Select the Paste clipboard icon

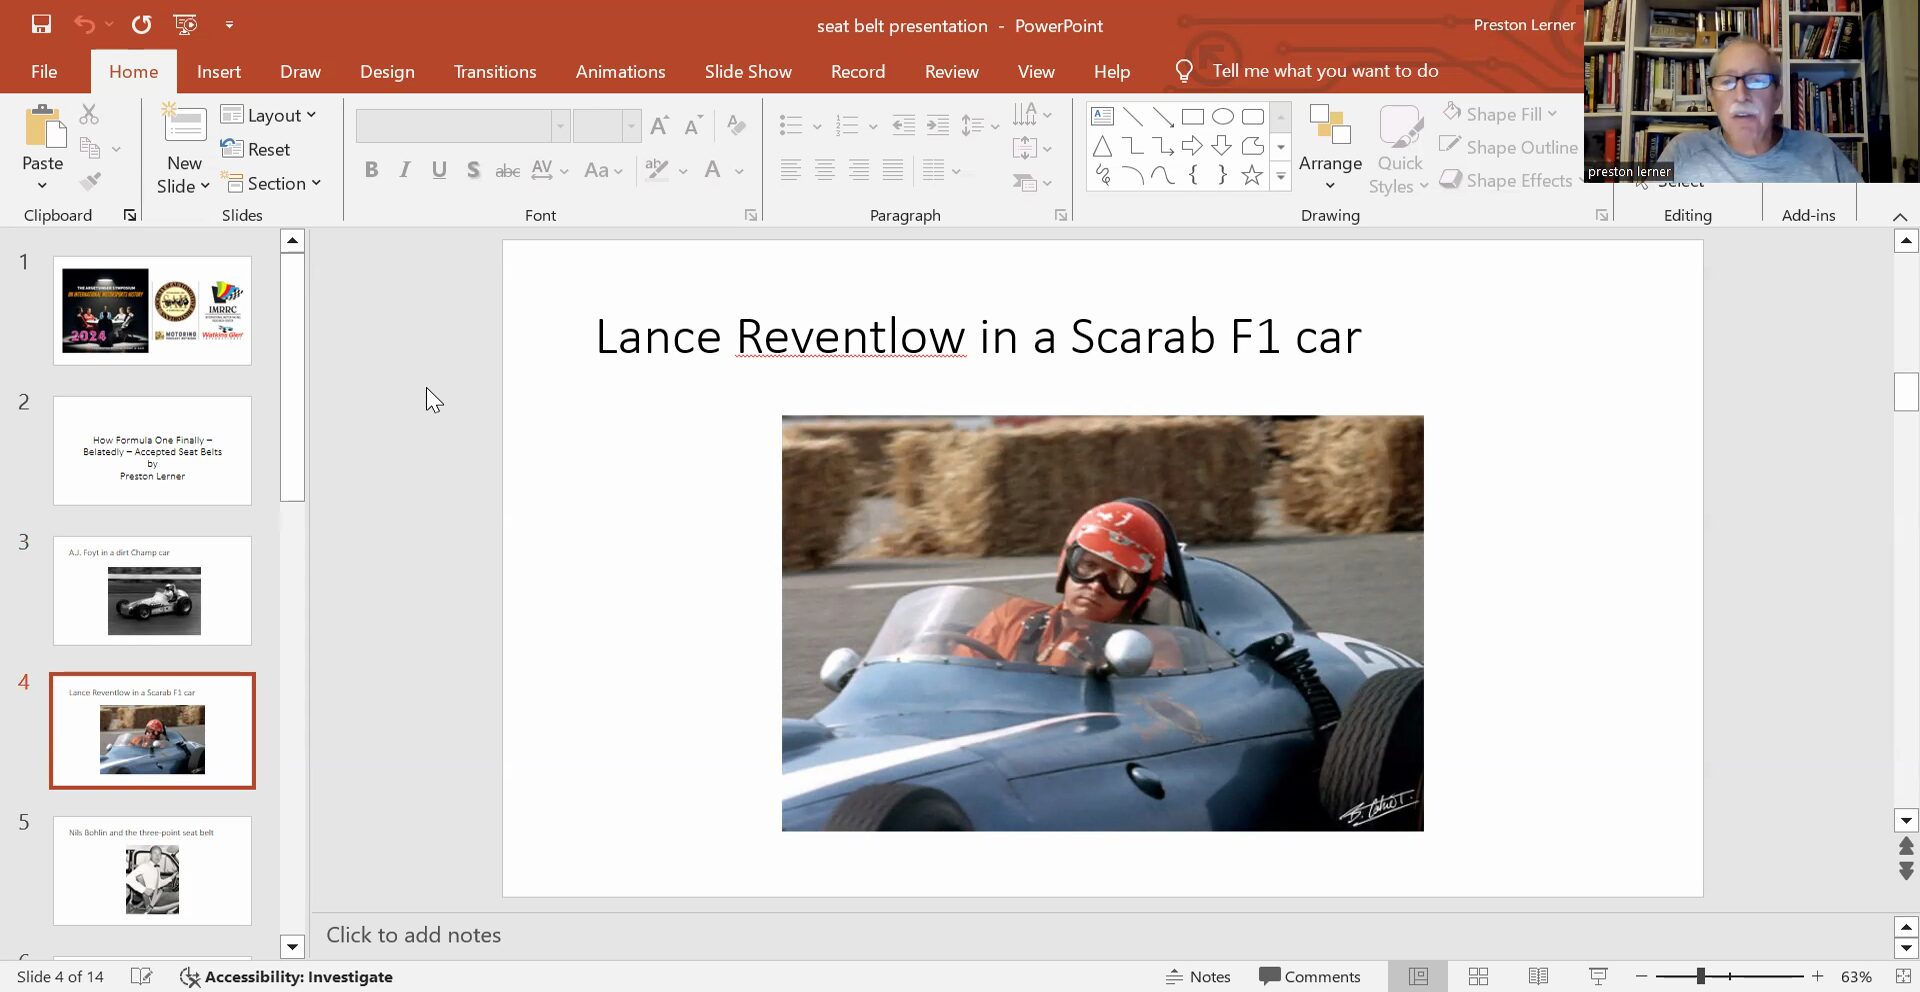pos(43,128)
